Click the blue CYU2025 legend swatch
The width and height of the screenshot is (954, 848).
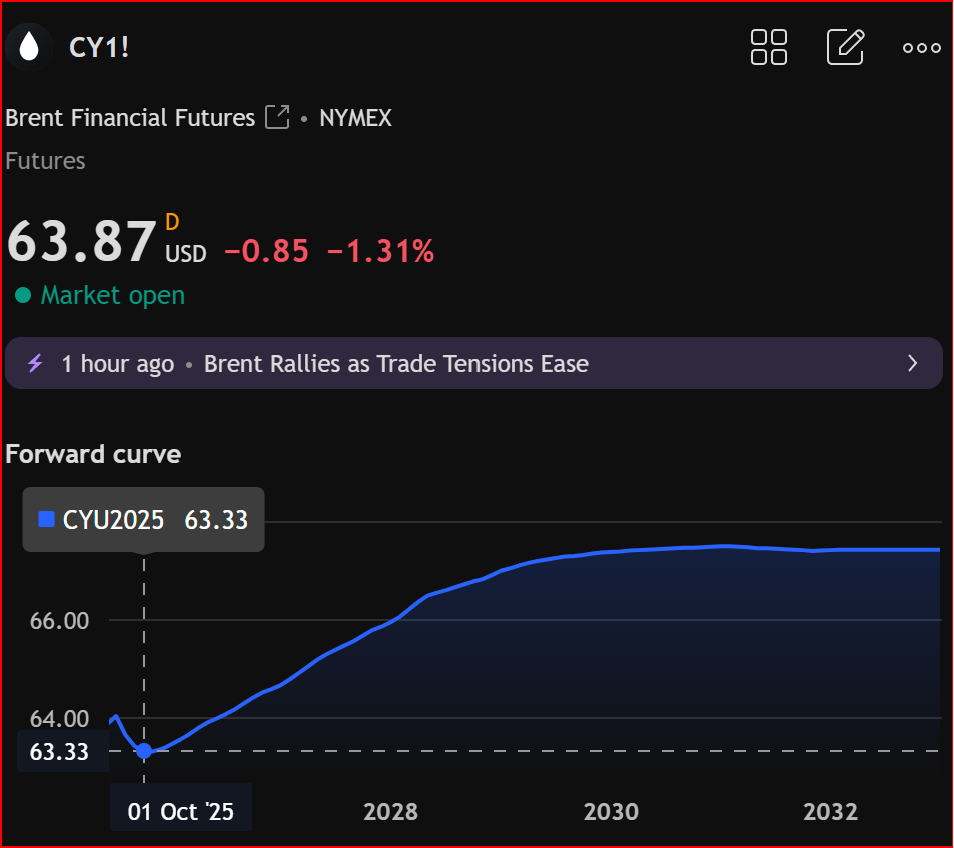[46, 519]
